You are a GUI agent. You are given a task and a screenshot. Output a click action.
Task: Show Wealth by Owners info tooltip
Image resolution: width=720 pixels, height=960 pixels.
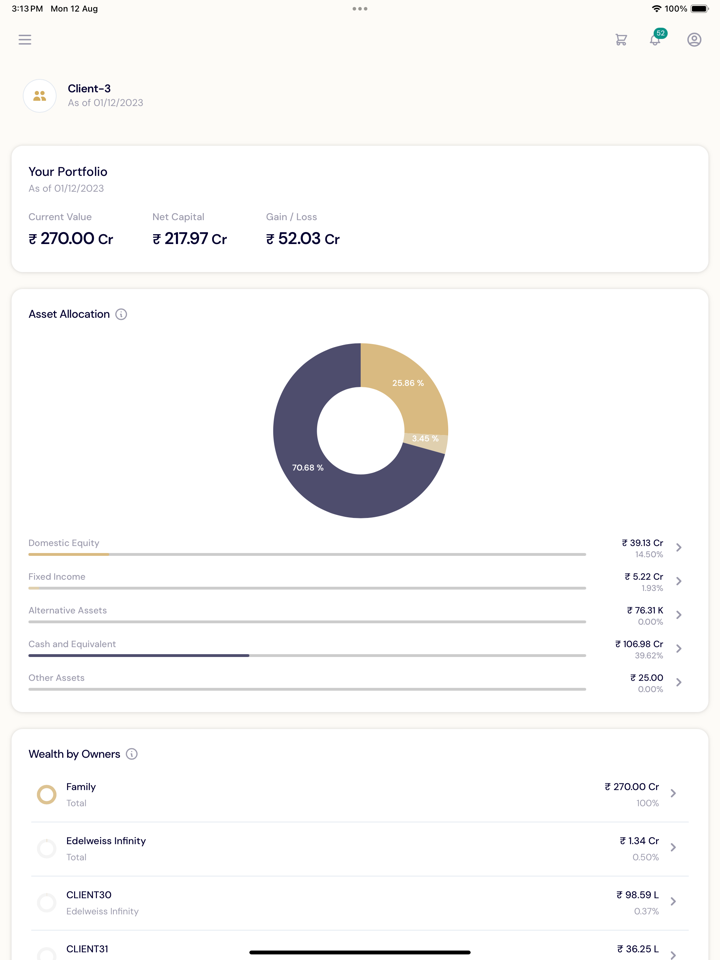pyautogui.click(x=132, y=754)
